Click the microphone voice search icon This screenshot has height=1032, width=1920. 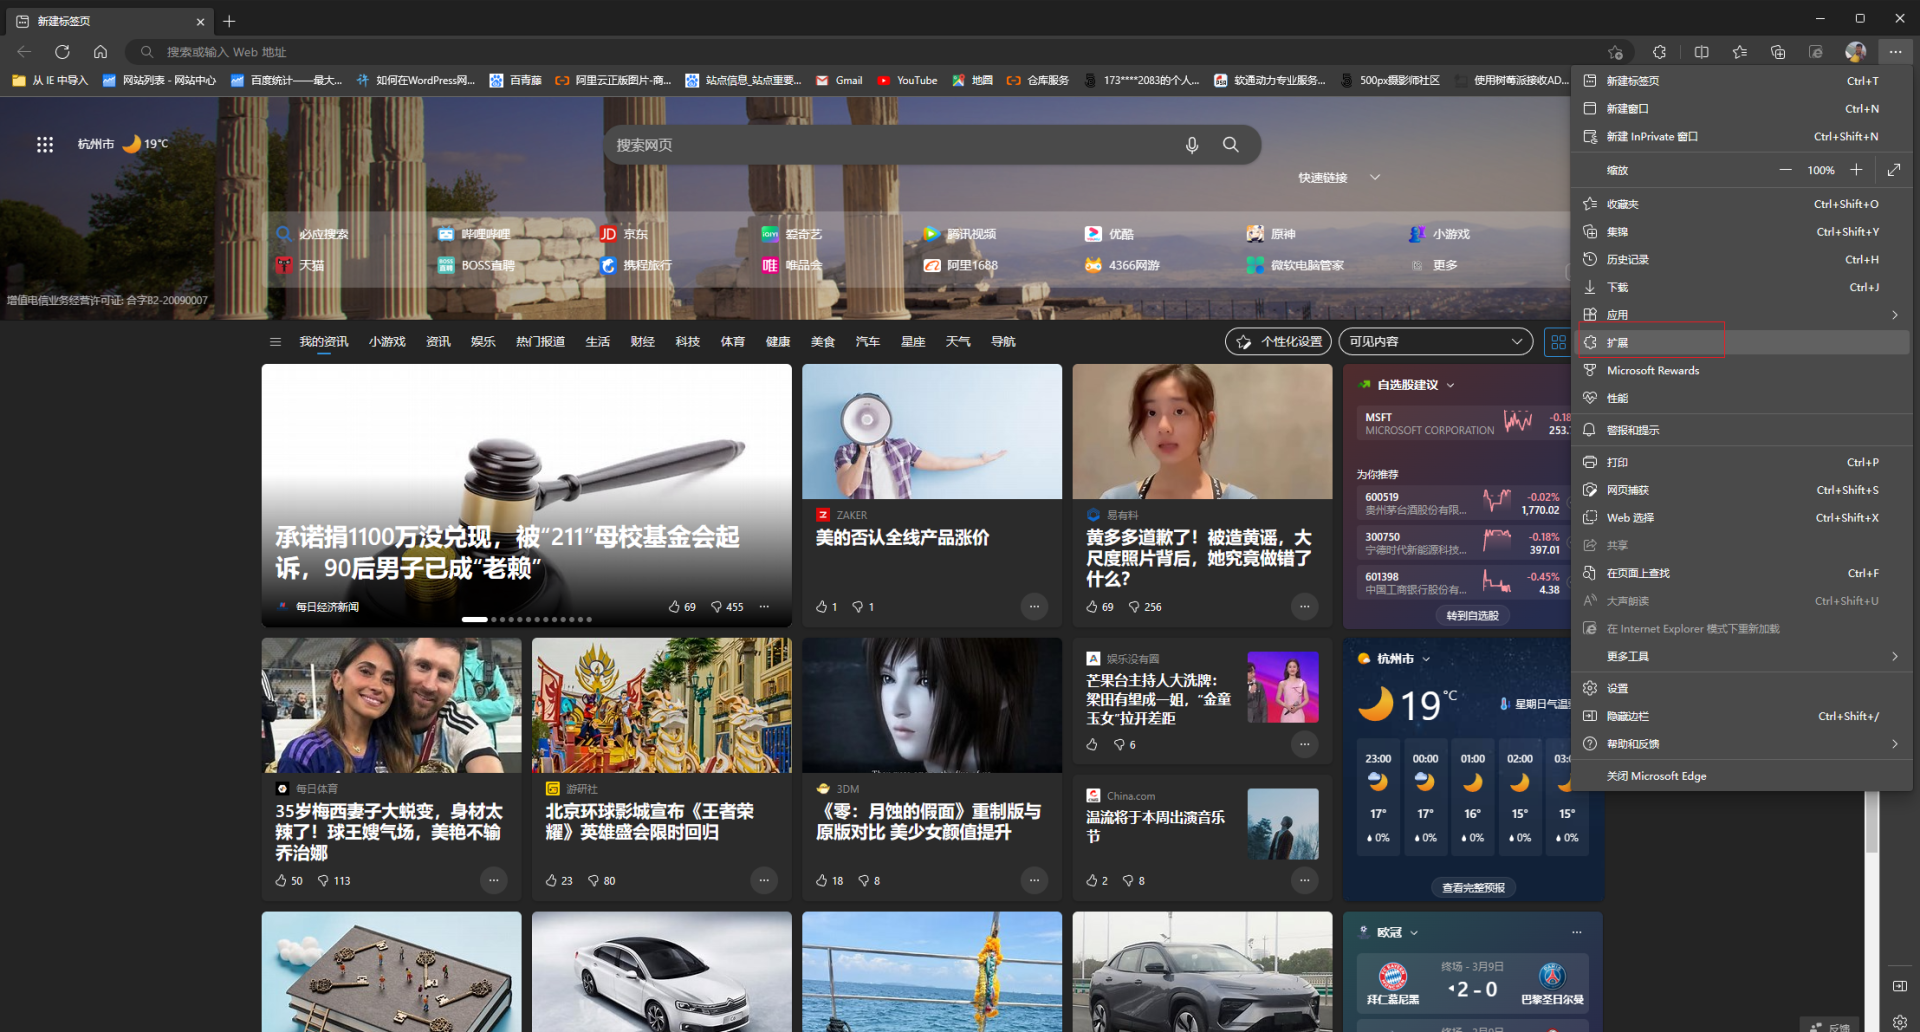(1192, 145)
